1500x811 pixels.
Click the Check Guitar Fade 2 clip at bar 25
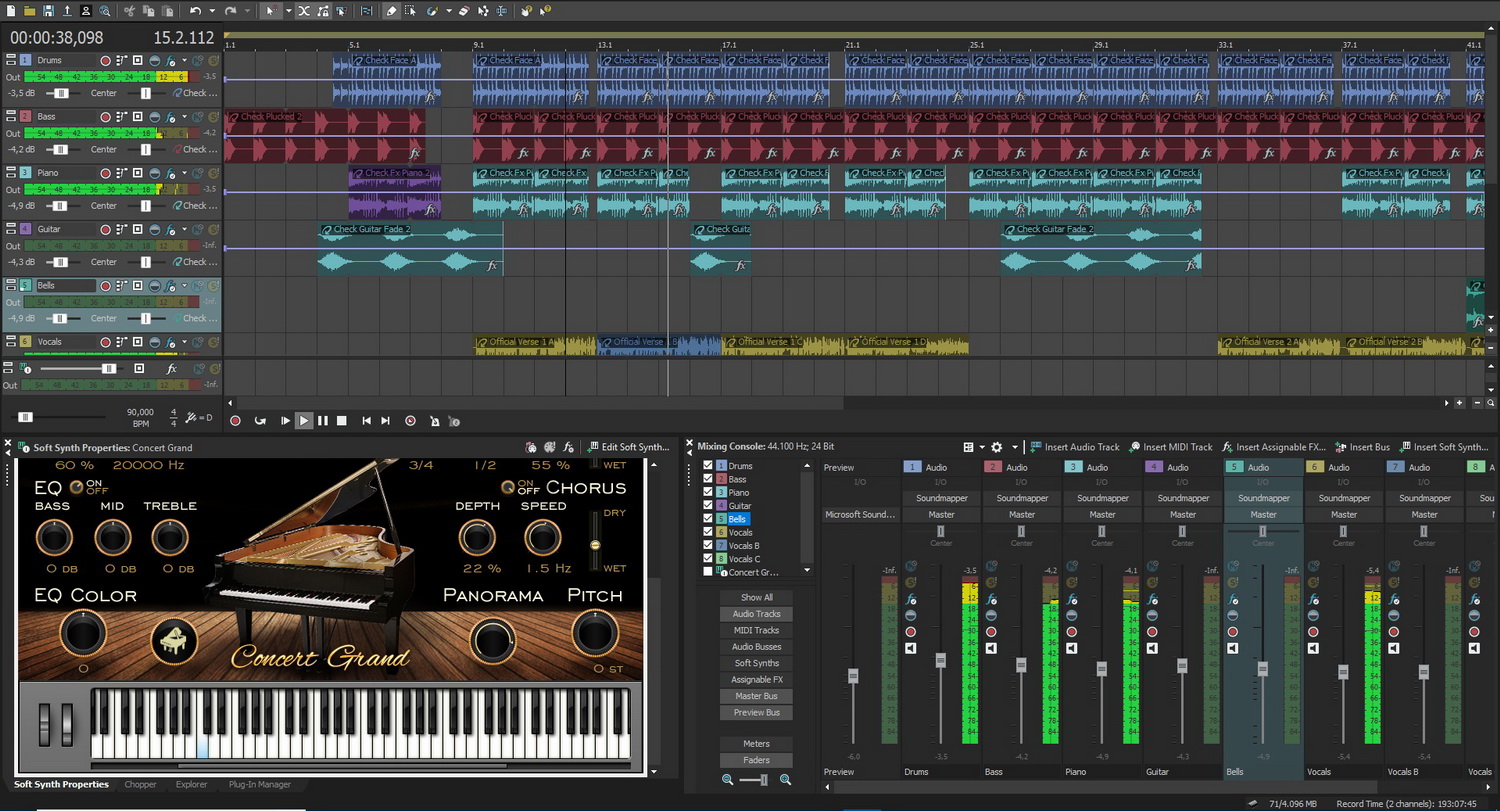coord(1101,249)
